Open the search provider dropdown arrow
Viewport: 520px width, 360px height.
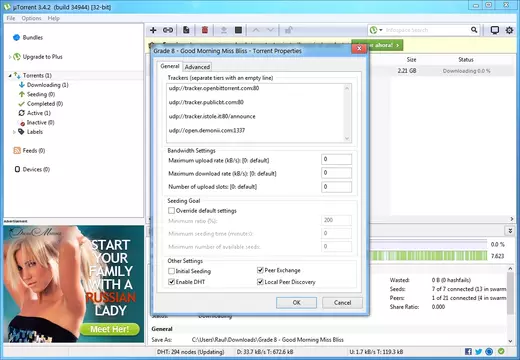point(381,30)
